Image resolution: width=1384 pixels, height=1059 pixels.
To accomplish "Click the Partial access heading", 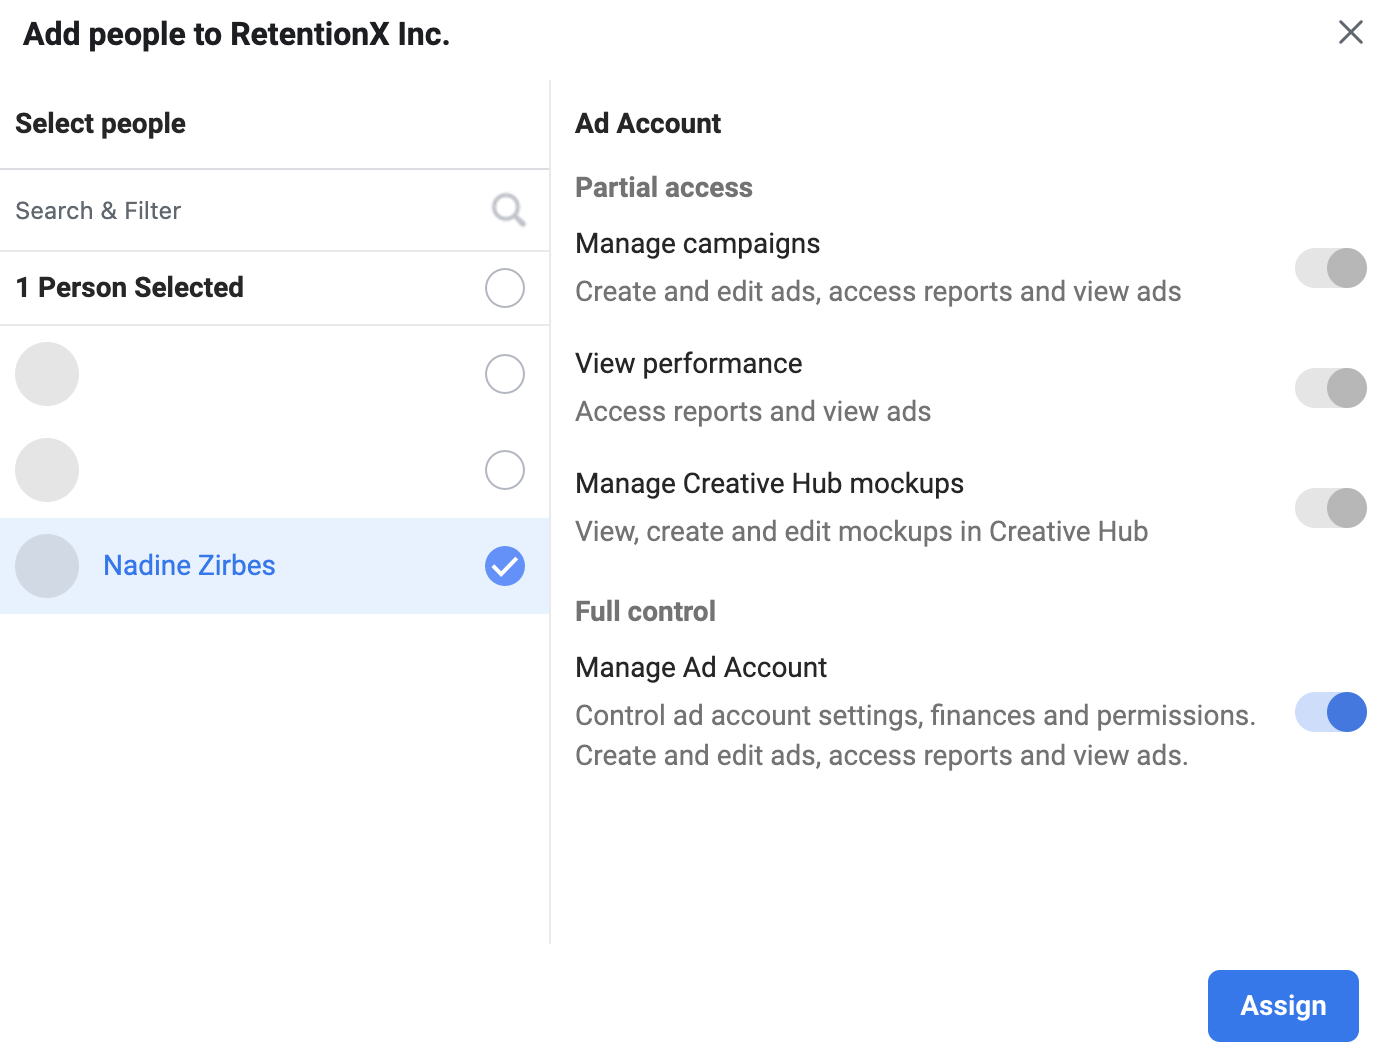I will pos(664,188).
